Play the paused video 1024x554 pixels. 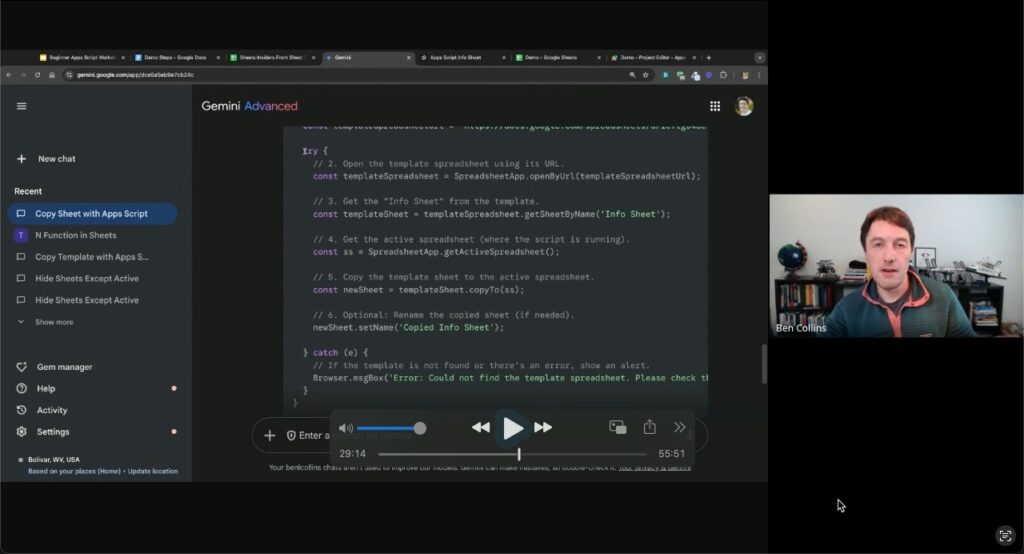pos(513,428)
